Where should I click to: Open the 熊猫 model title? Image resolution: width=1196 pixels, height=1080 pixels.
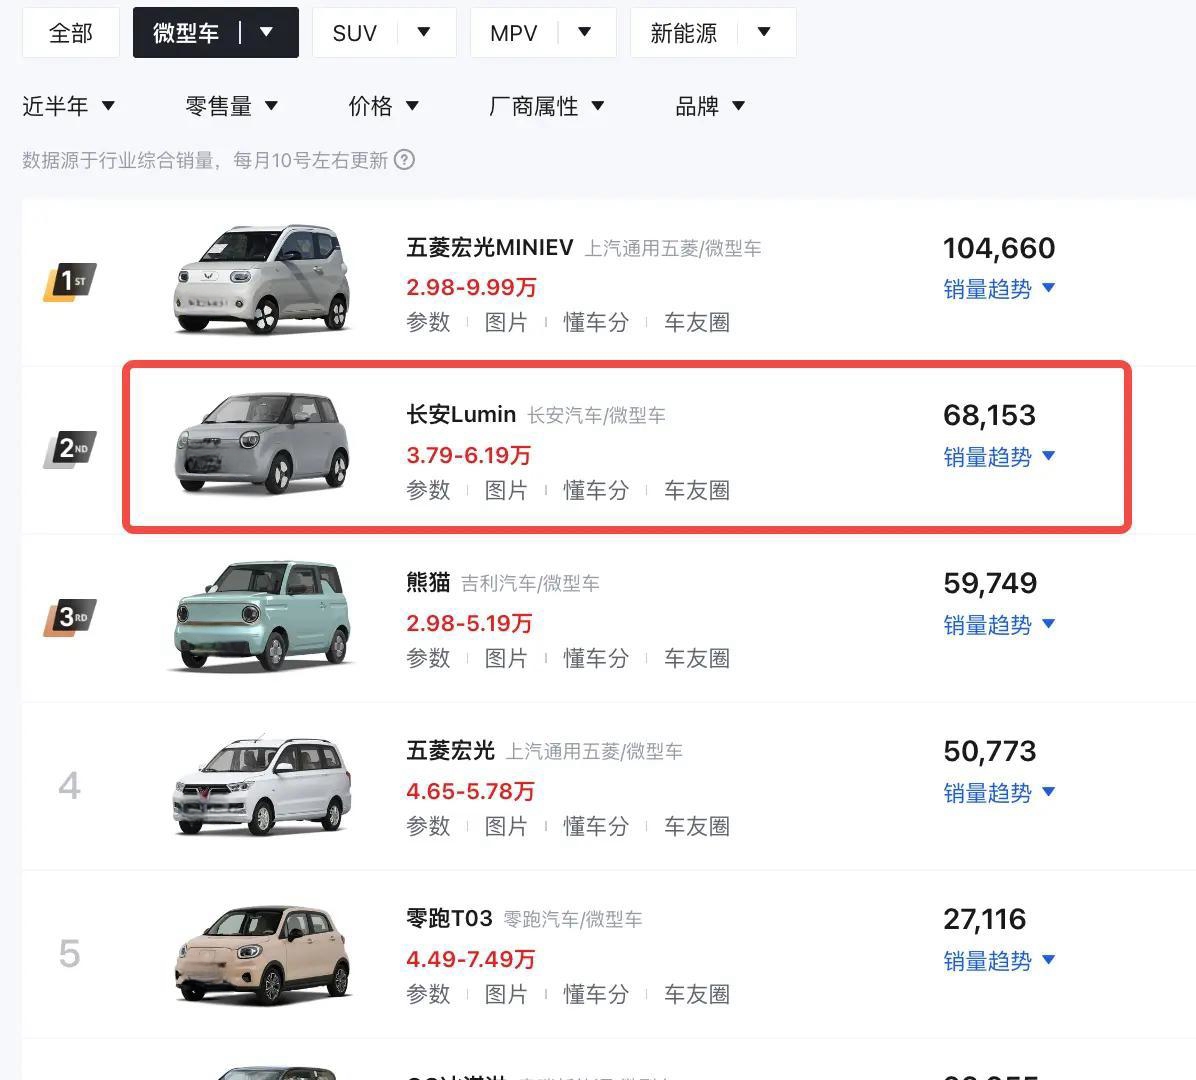coord(428,583)
